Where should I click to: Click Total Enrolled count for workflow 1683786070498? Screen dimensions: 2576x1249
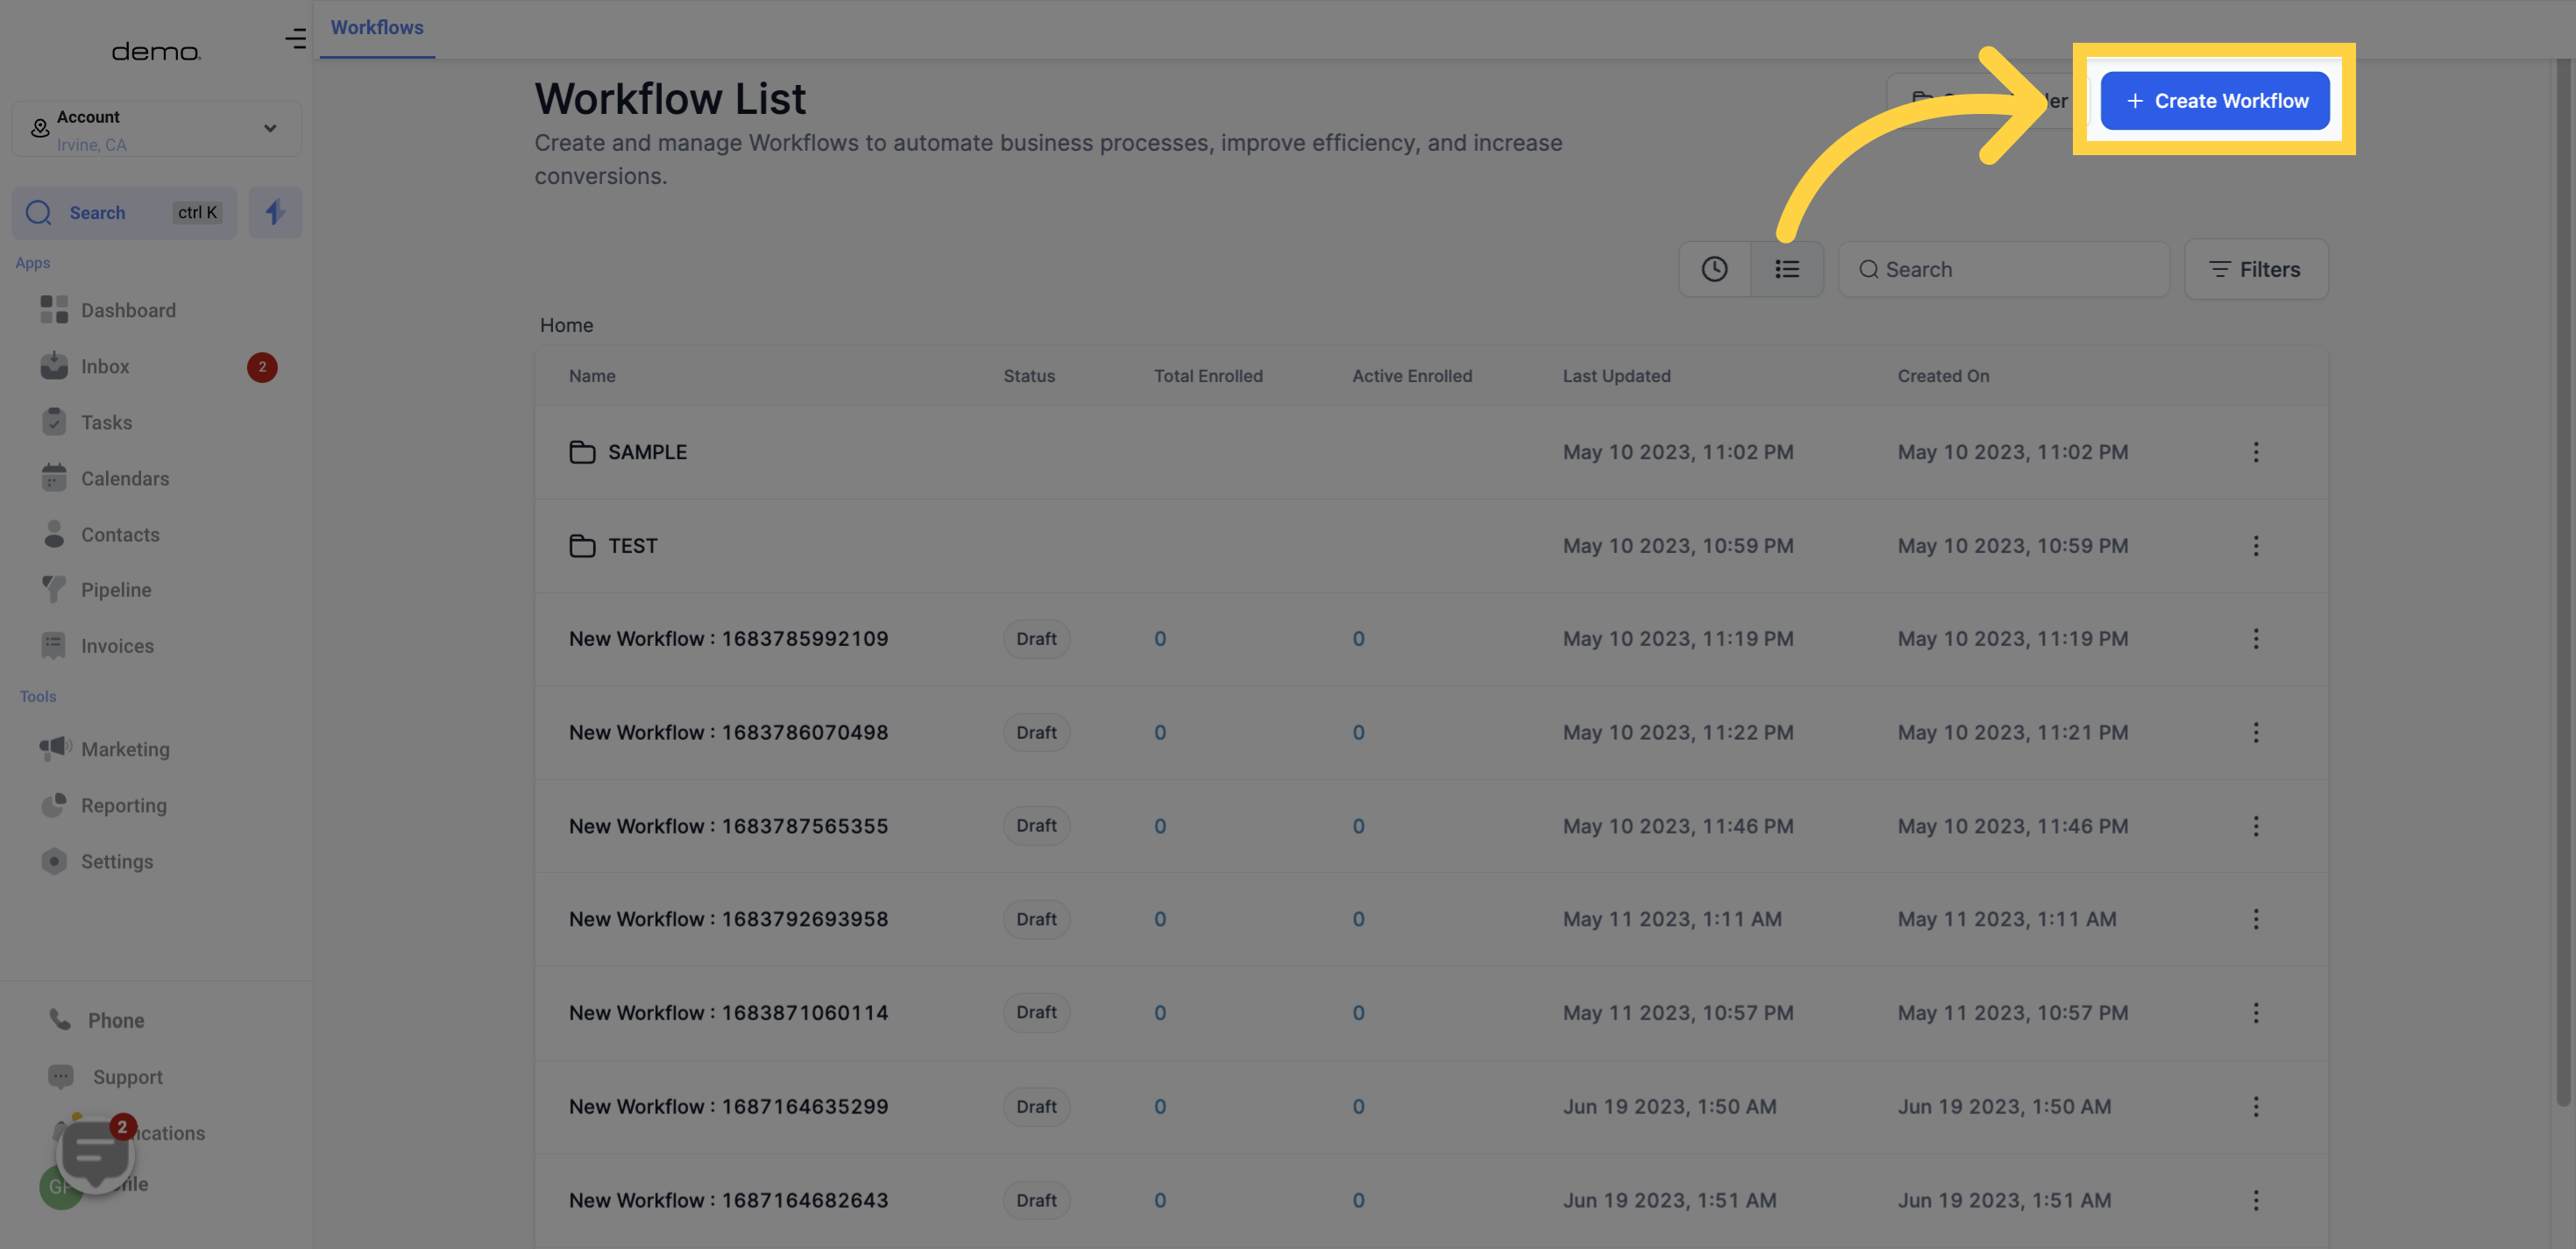[x=1160, y=733]
